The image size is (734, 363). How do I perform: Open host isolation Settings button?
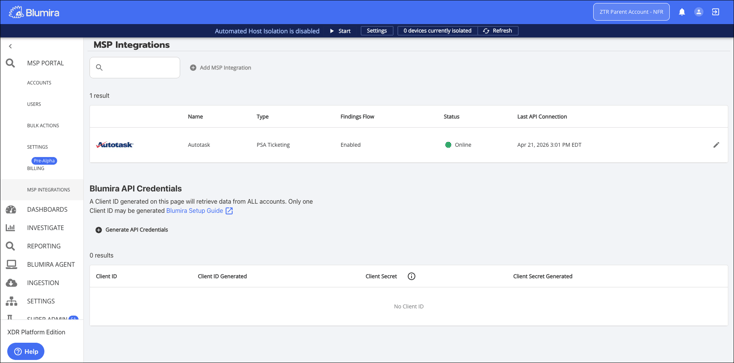376,31
